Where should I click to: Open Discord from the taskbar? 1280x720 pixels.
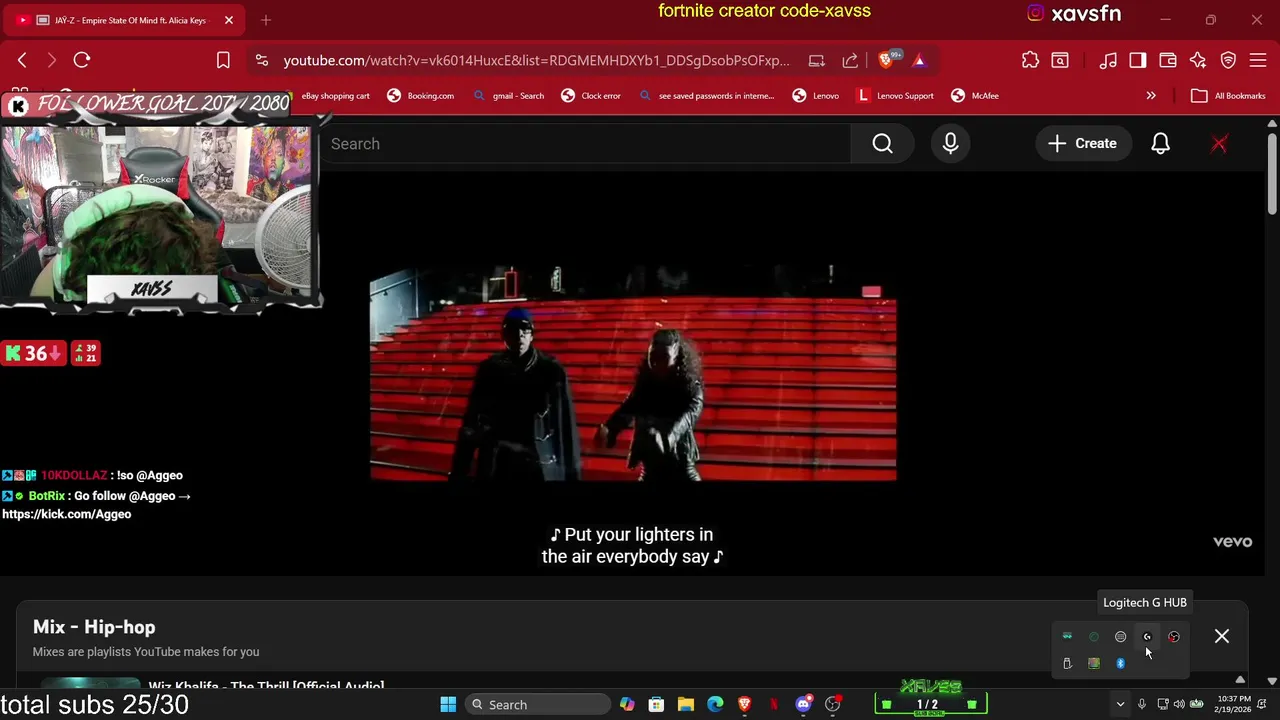tap(803, 705)
